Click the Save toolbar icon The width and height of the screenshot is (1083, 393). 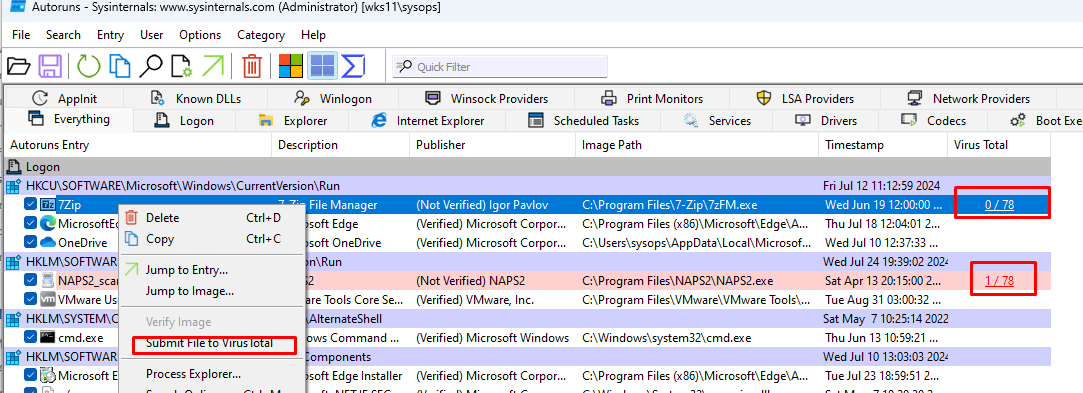50,66
